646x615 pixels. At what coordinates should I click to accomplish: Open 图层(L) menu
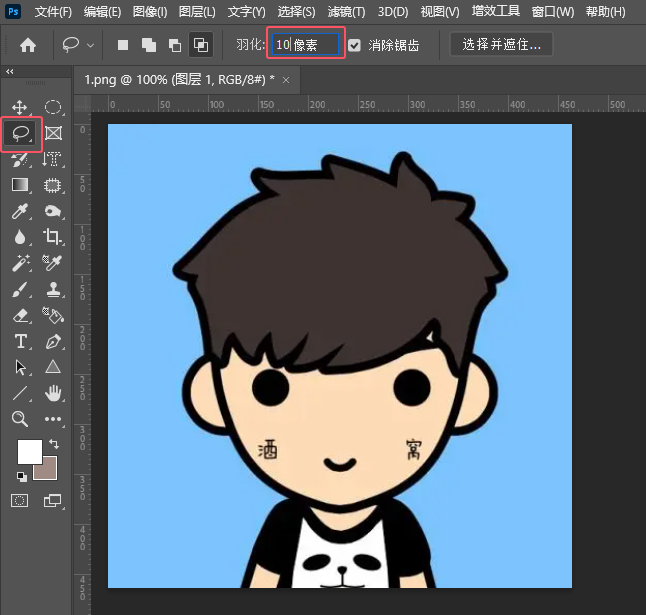click(197, 12)
